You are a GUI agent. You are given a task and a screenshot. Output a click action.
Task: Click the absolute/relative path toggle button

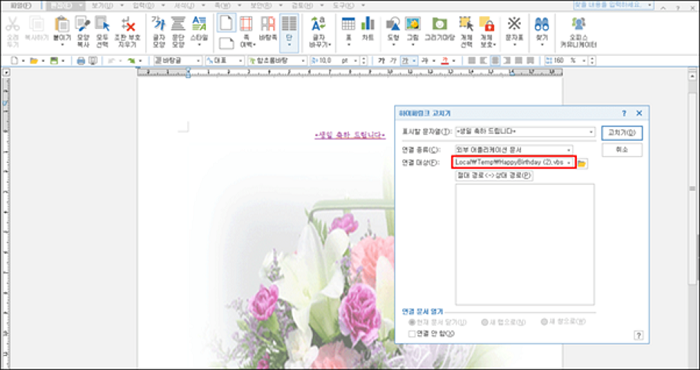(494, 176)
